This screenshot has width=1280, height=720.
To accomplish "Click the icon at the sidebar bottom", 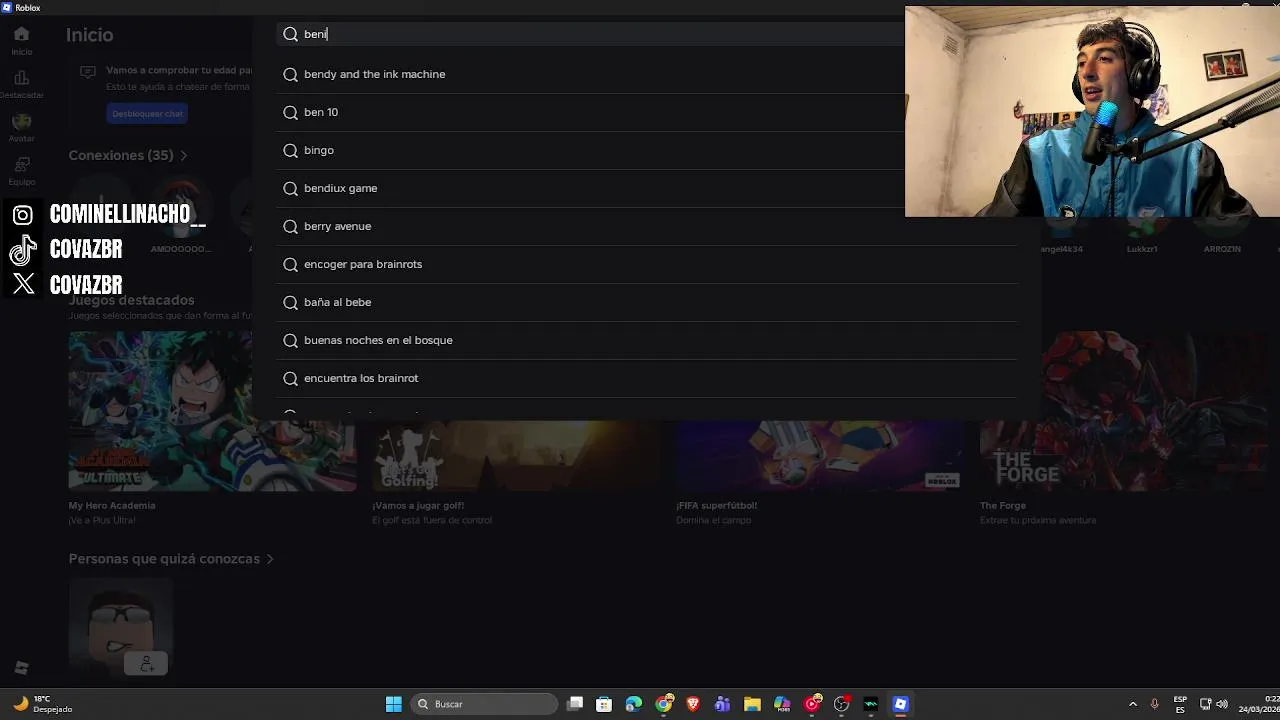I will (21, 668).
